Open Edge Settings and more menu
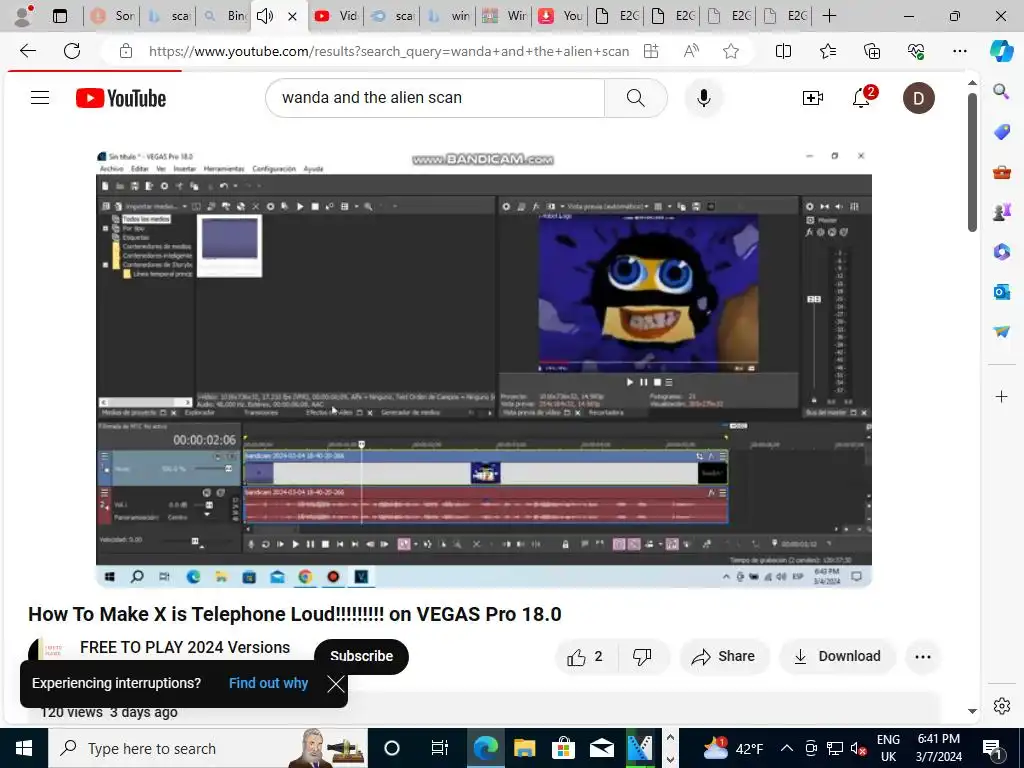This screenshot has width=1024, height=768. (x=959, y=51)
